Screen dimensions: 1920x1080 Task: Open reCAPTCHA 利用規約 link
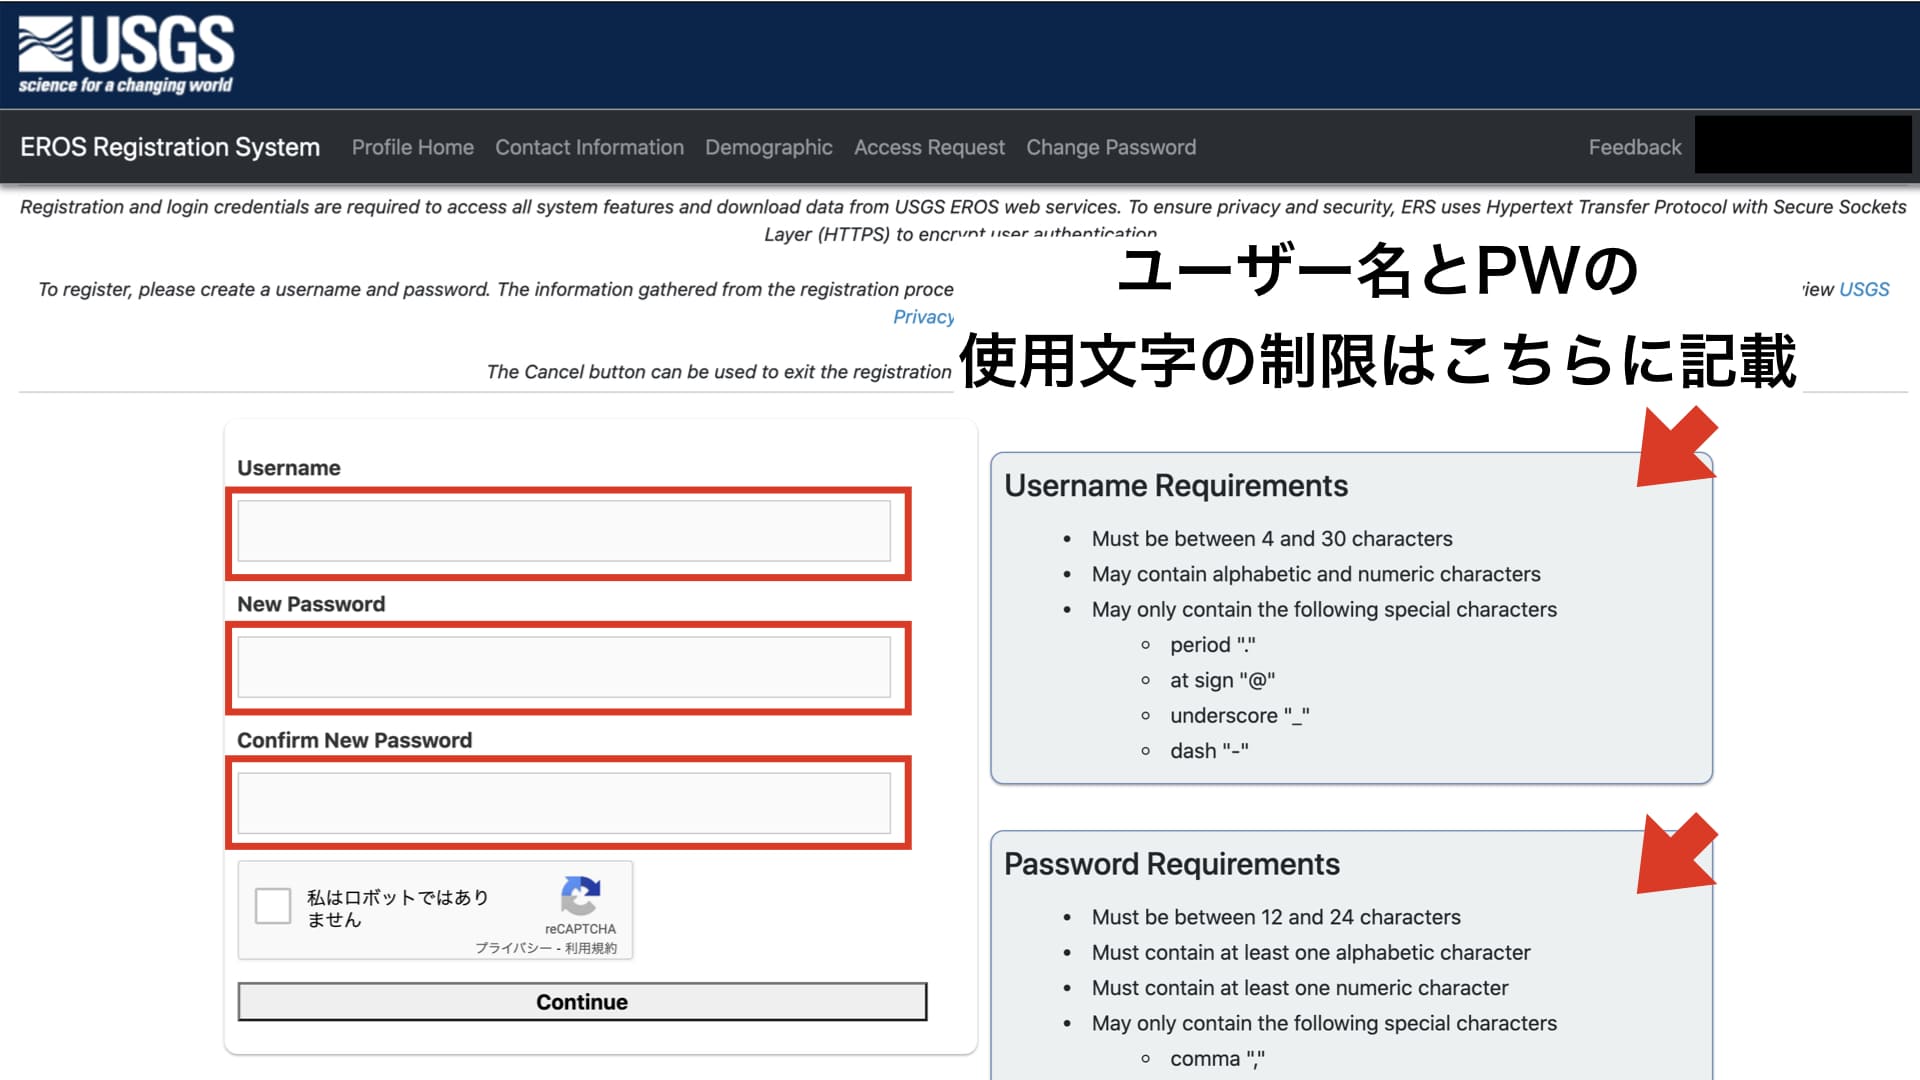(x=591, y=948)
